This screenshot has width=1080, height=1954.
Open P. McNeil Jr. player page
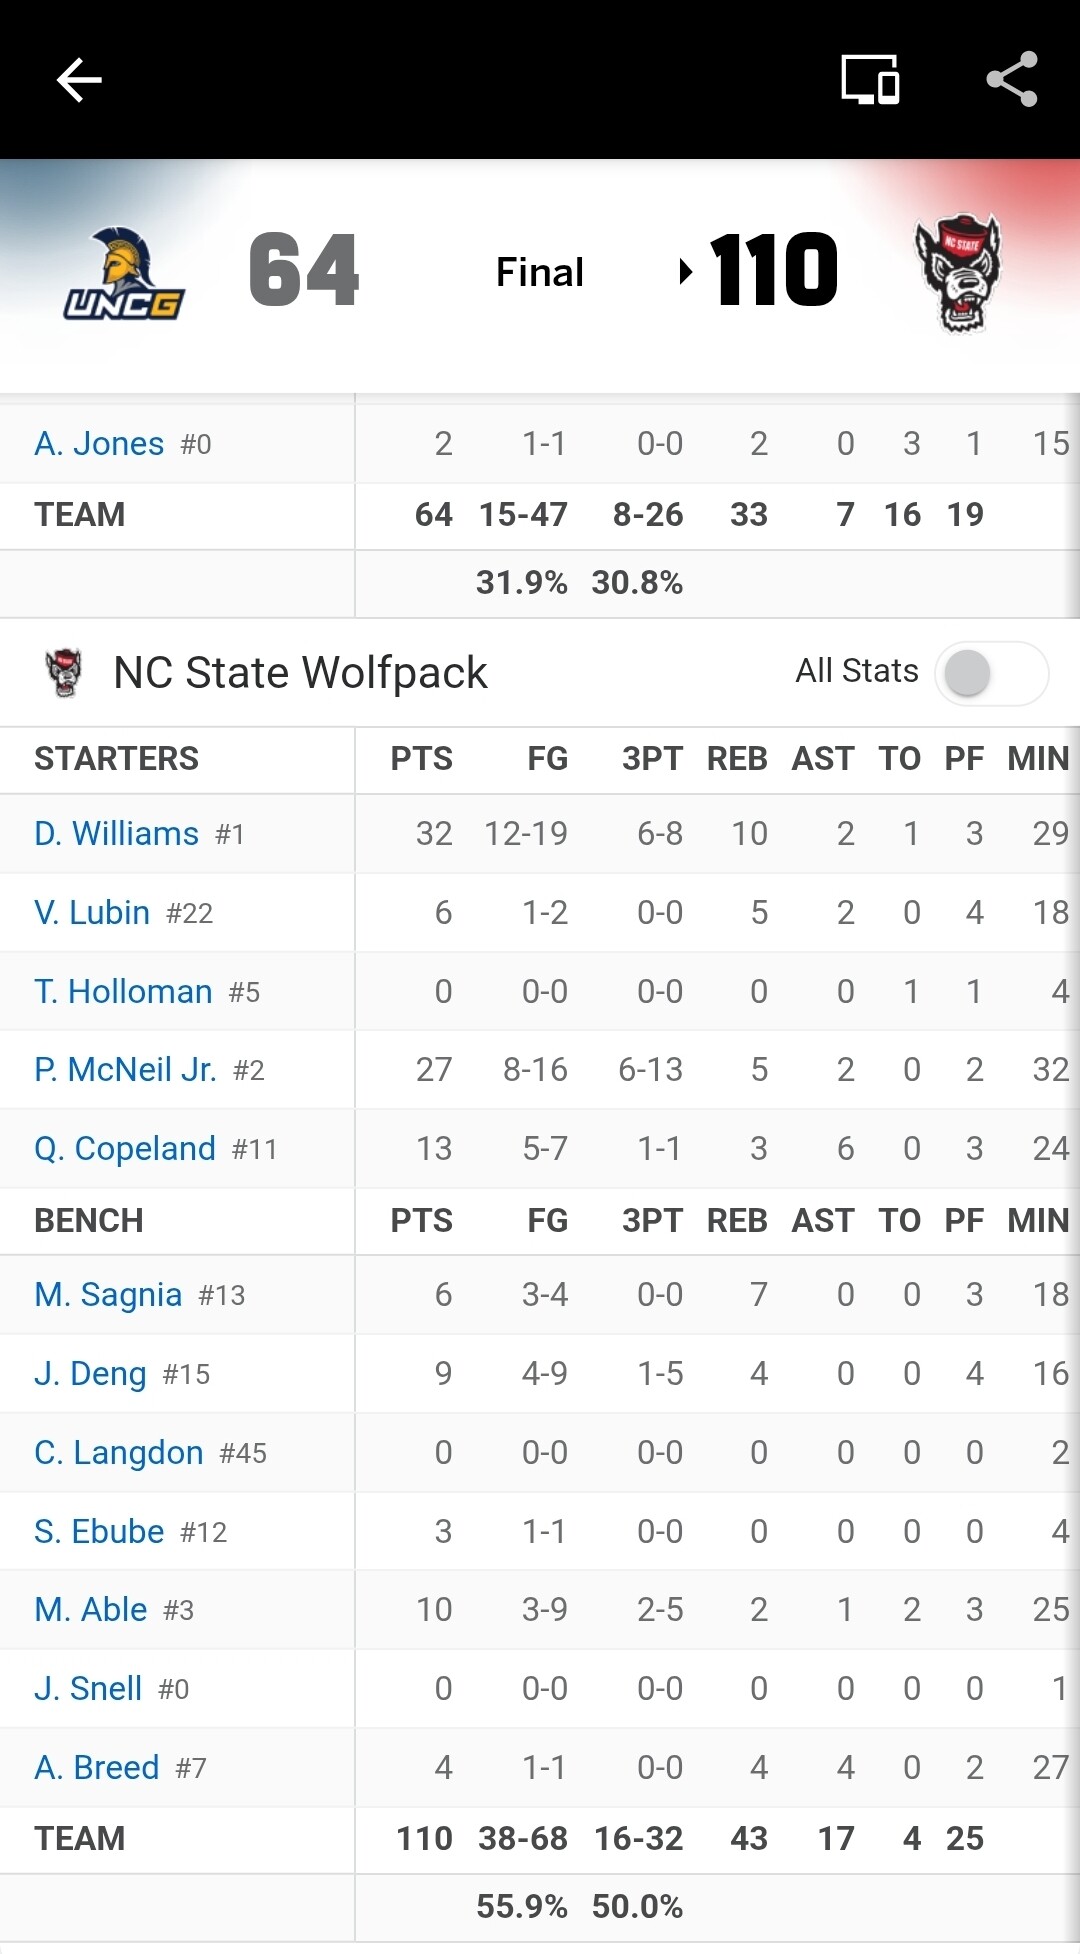(125, 1070)
